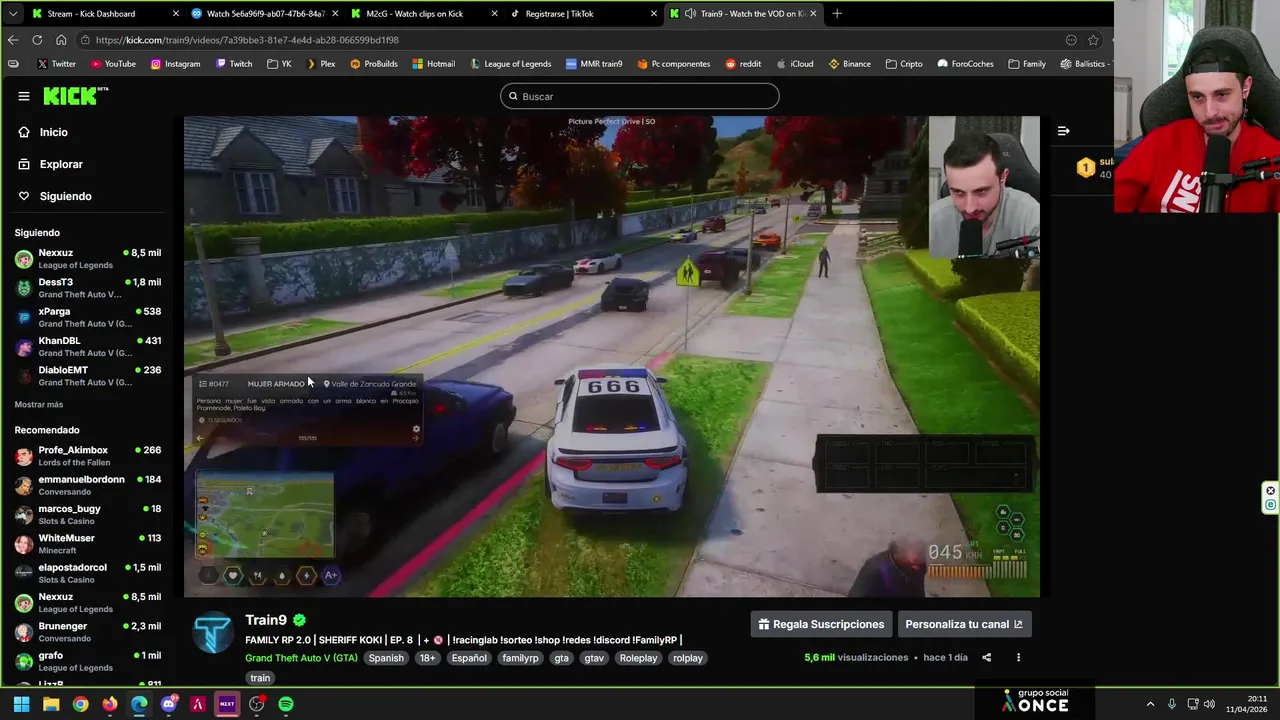Click WhiteMuser channel avatar
Screen dimensions: 1280x720
tap(24, 544)
